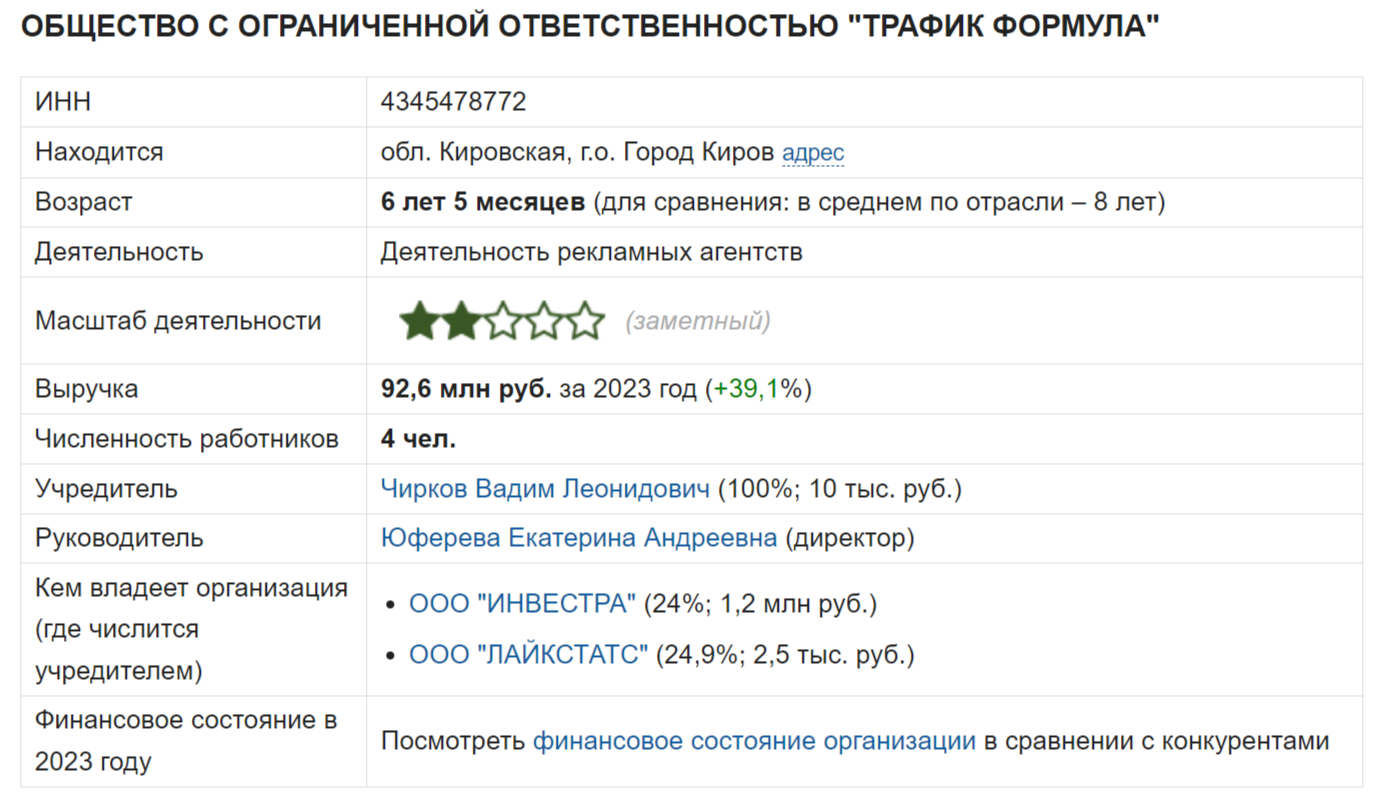This screenshot has width=1374, height=796.
Task: Open founder Чирков Вадим Леонидович link
Action: coord(545,489)
